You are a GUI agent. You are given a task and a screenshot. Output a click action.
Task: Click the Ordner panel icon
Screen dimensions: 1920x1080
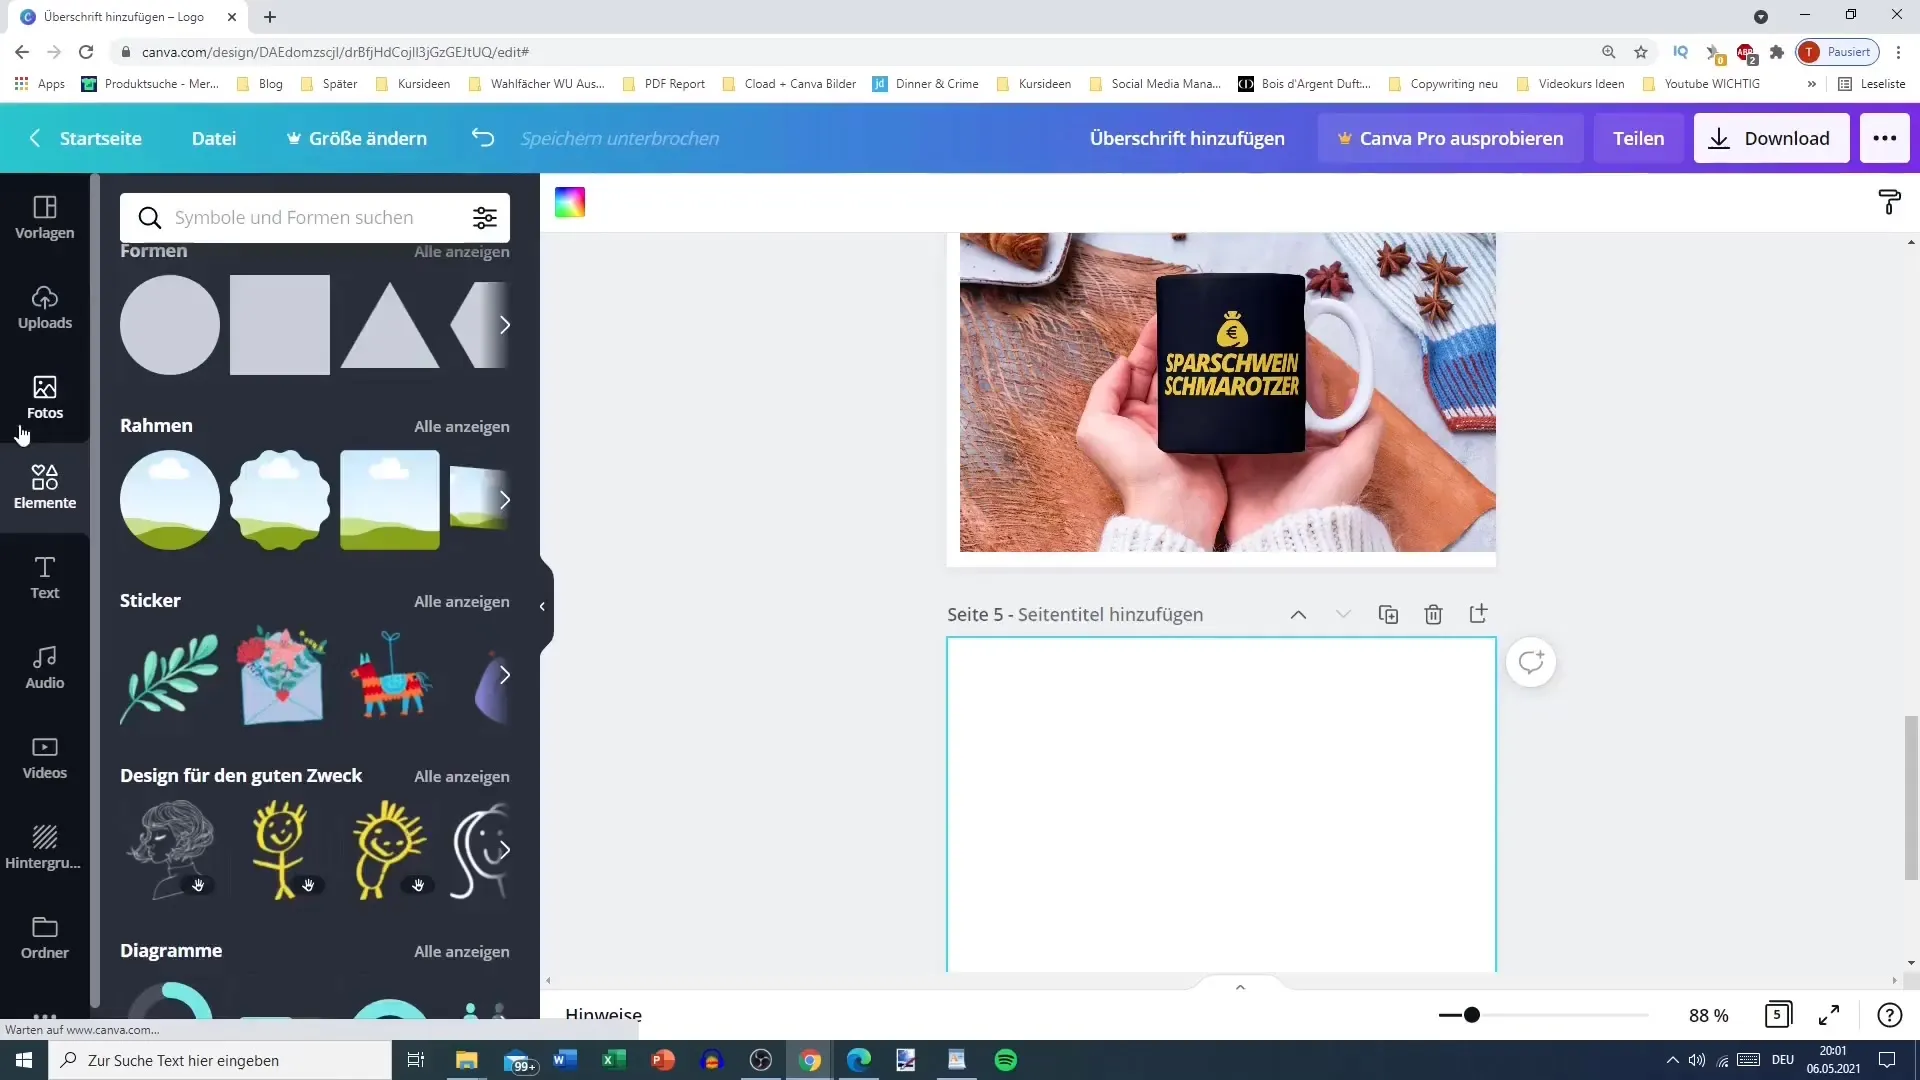(45, 935)
